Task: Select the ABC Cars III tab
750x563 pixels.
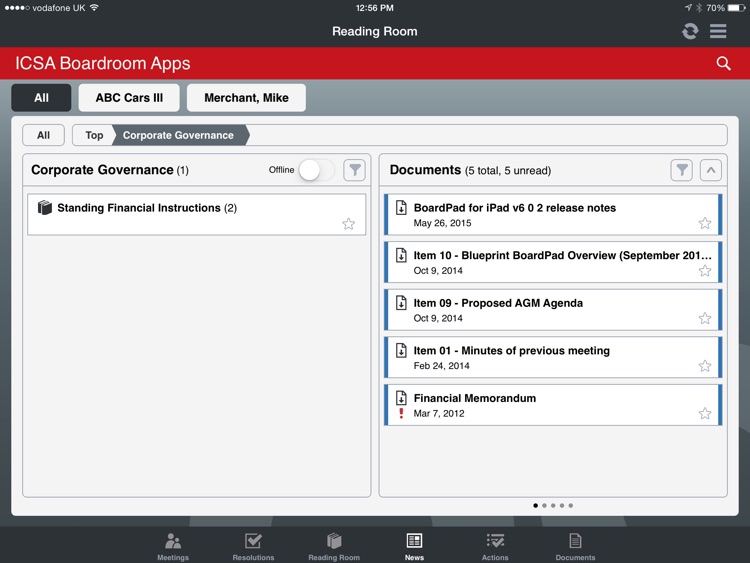Action: click(x=129, y=98)
